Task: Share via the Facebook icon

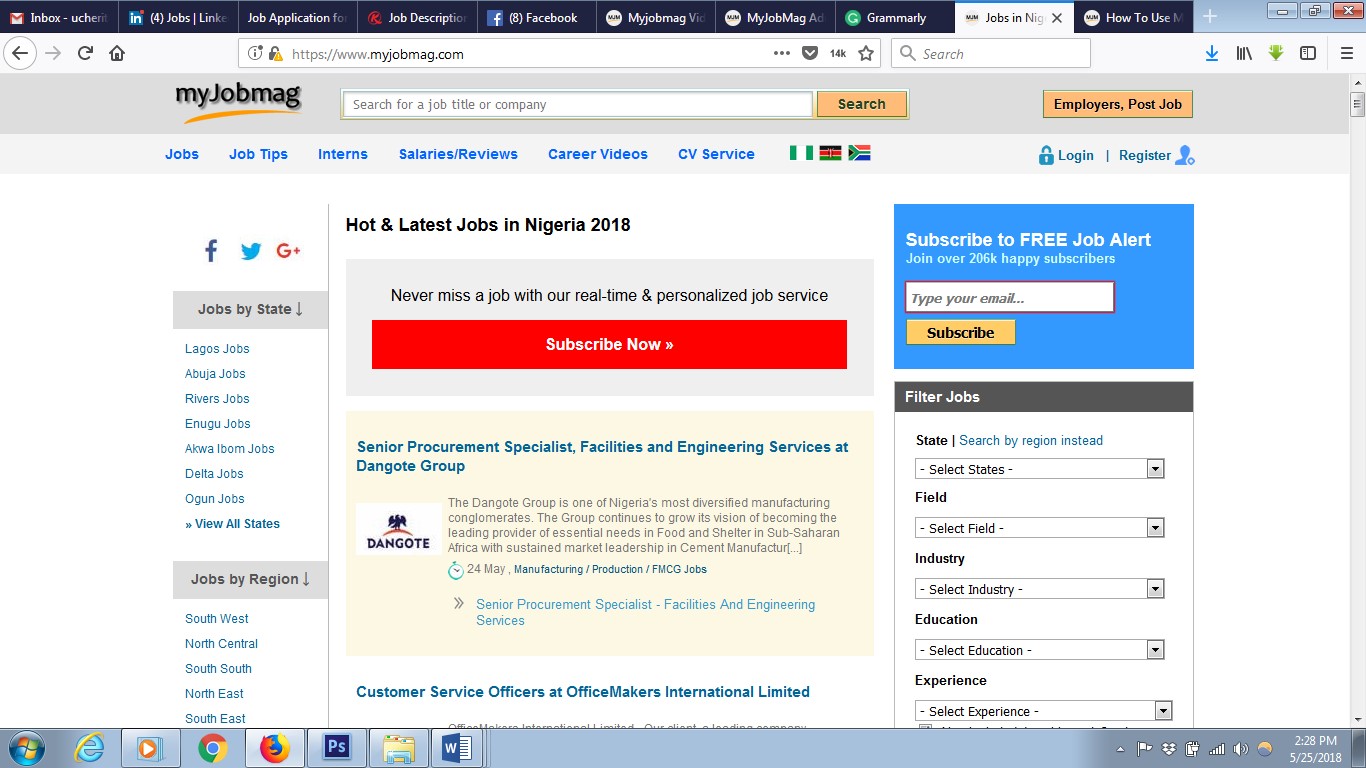Action: 211,251
